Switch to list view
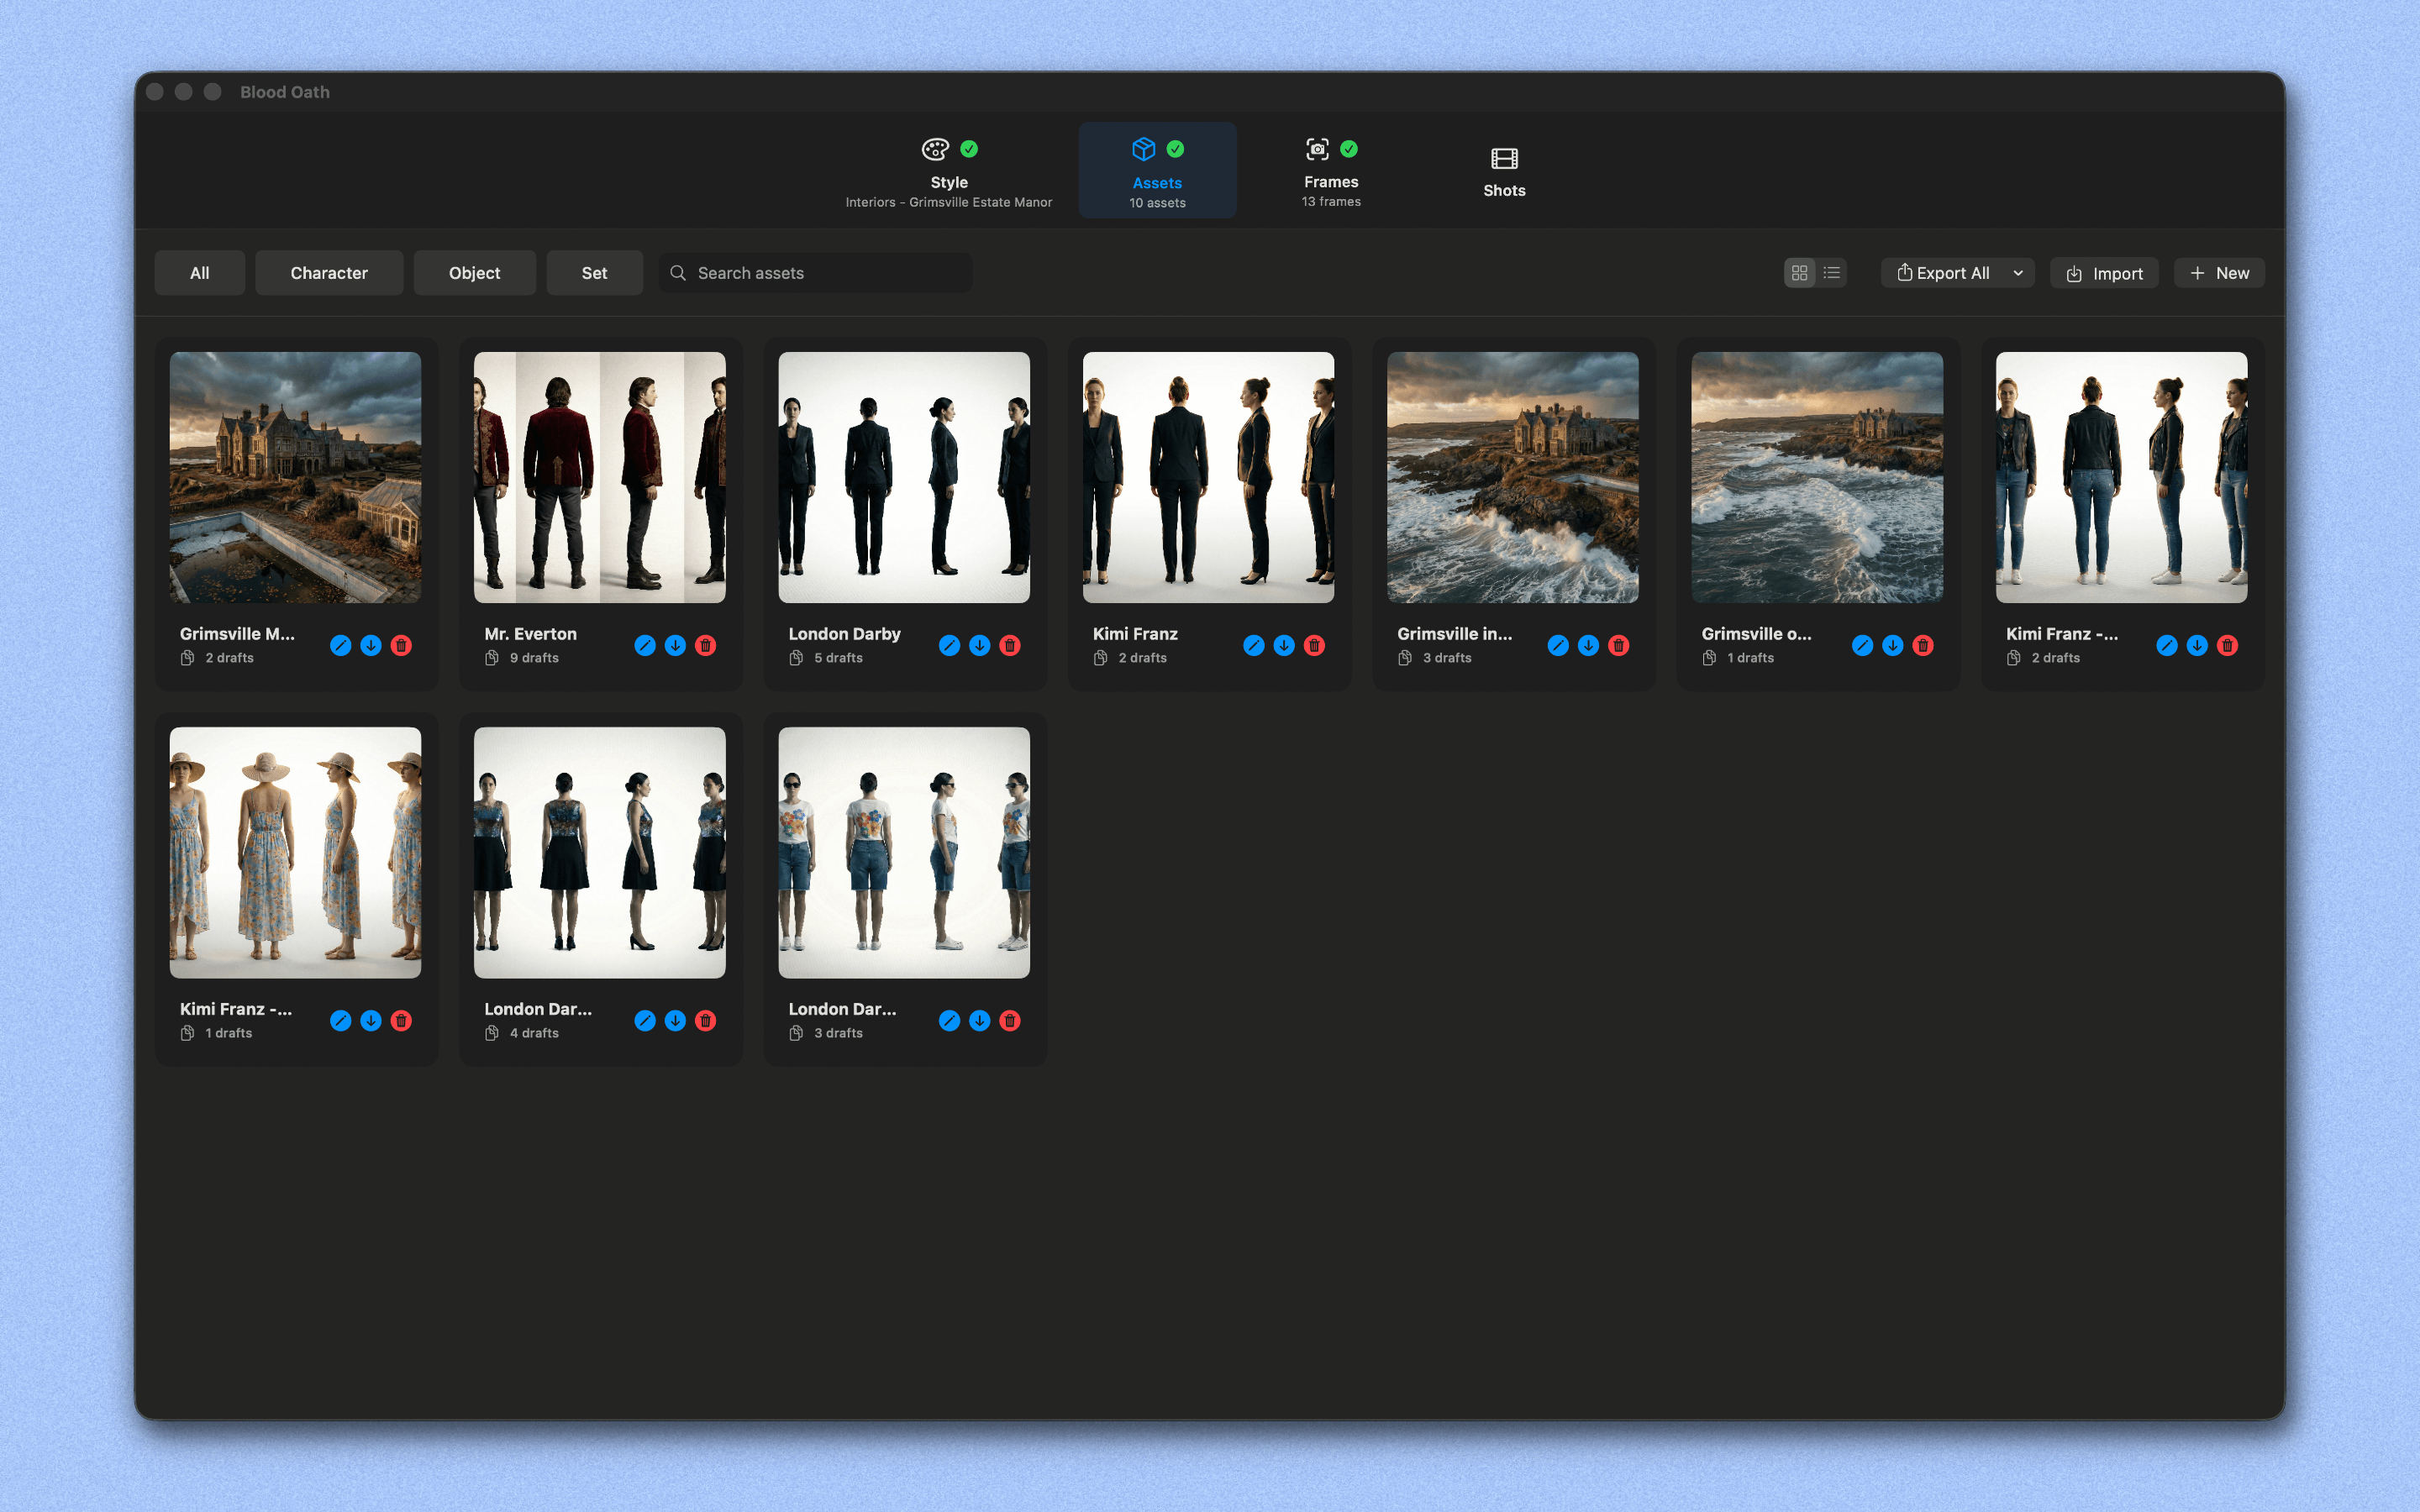The width and height of the screenshot is (2420, 1512). coord(1832,272)
